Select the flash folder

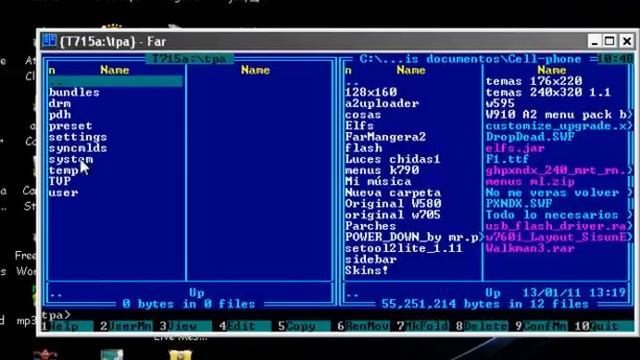pos(363,148)
